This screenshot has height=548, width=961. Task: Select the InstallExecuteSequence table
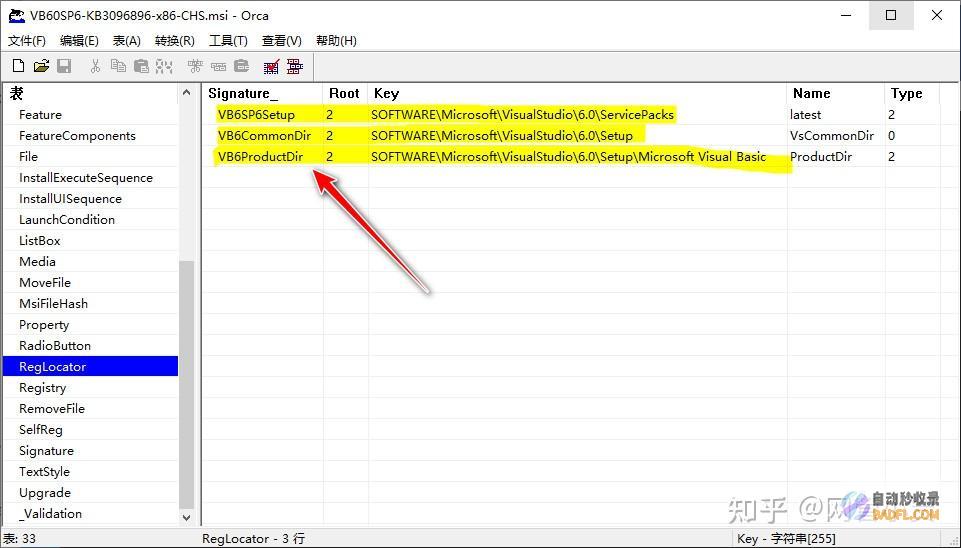coord(86,178)
